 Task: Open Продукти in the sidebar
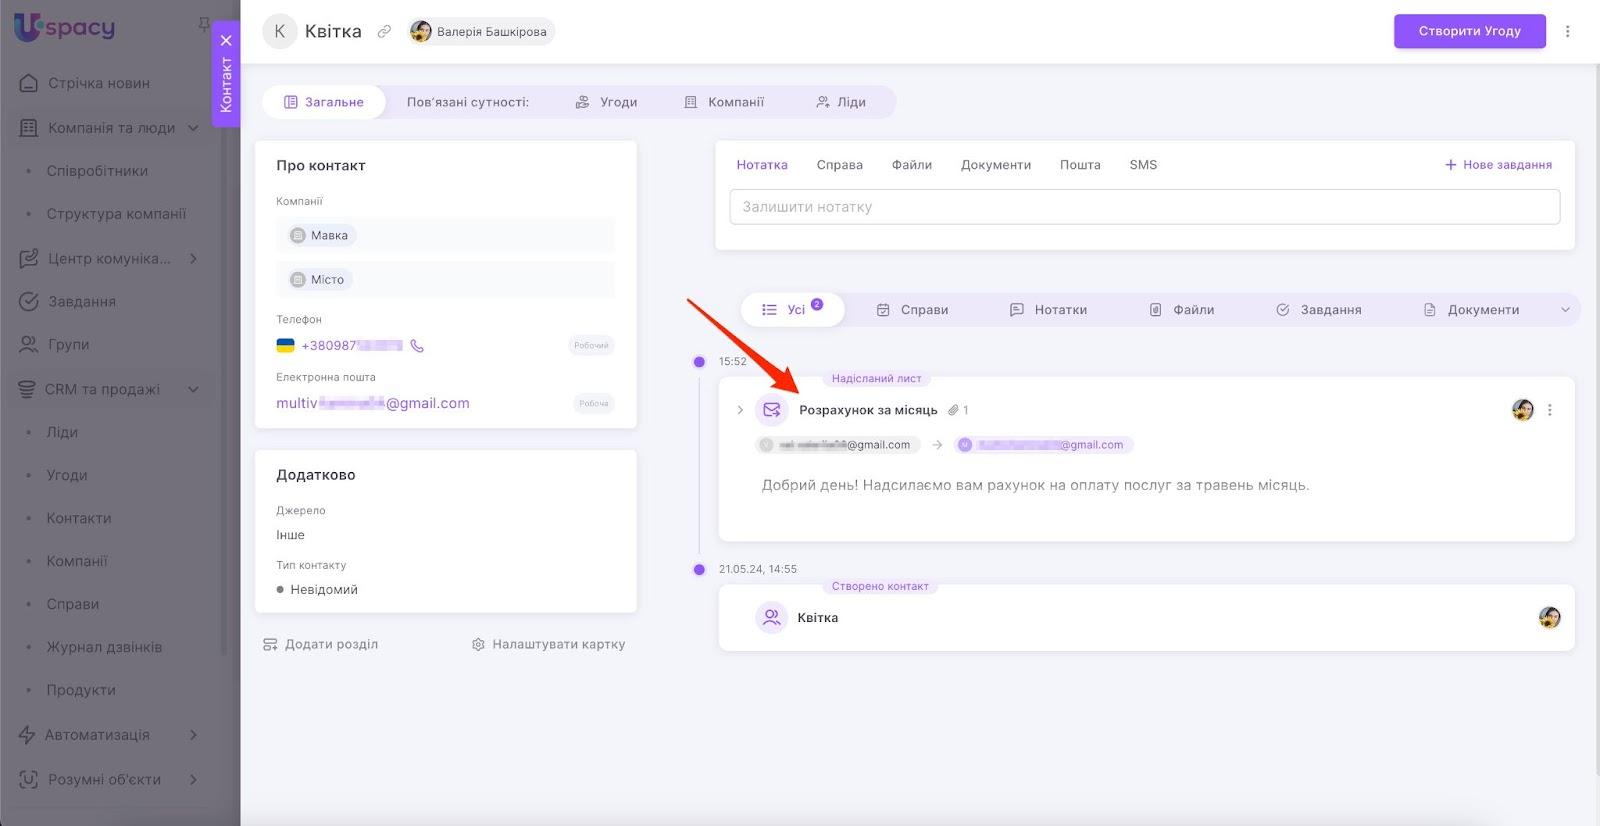click(x=81, y=691)
